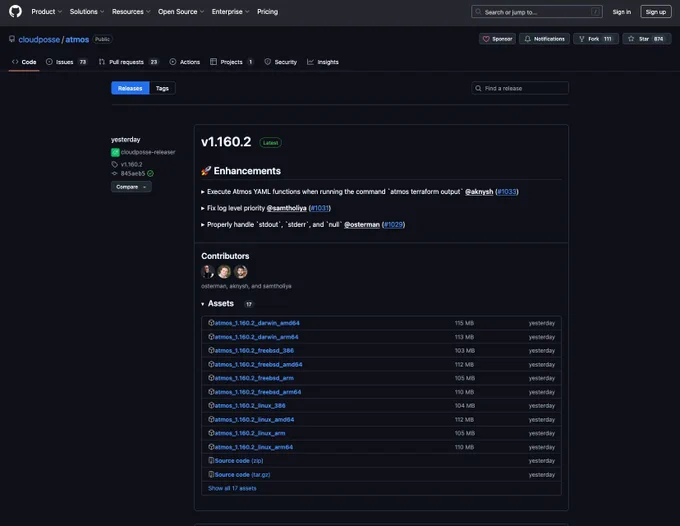Screen dimensions: 680x526
Task: Download atmos_1.160.2_freebsd_arm64
Action: click(x=258, y=392)
